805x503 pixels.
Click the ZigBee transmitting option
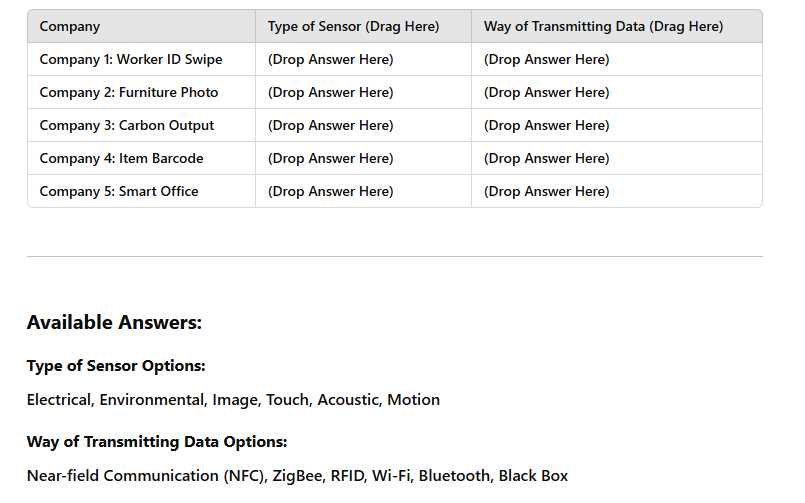click(x=297, y=476)
